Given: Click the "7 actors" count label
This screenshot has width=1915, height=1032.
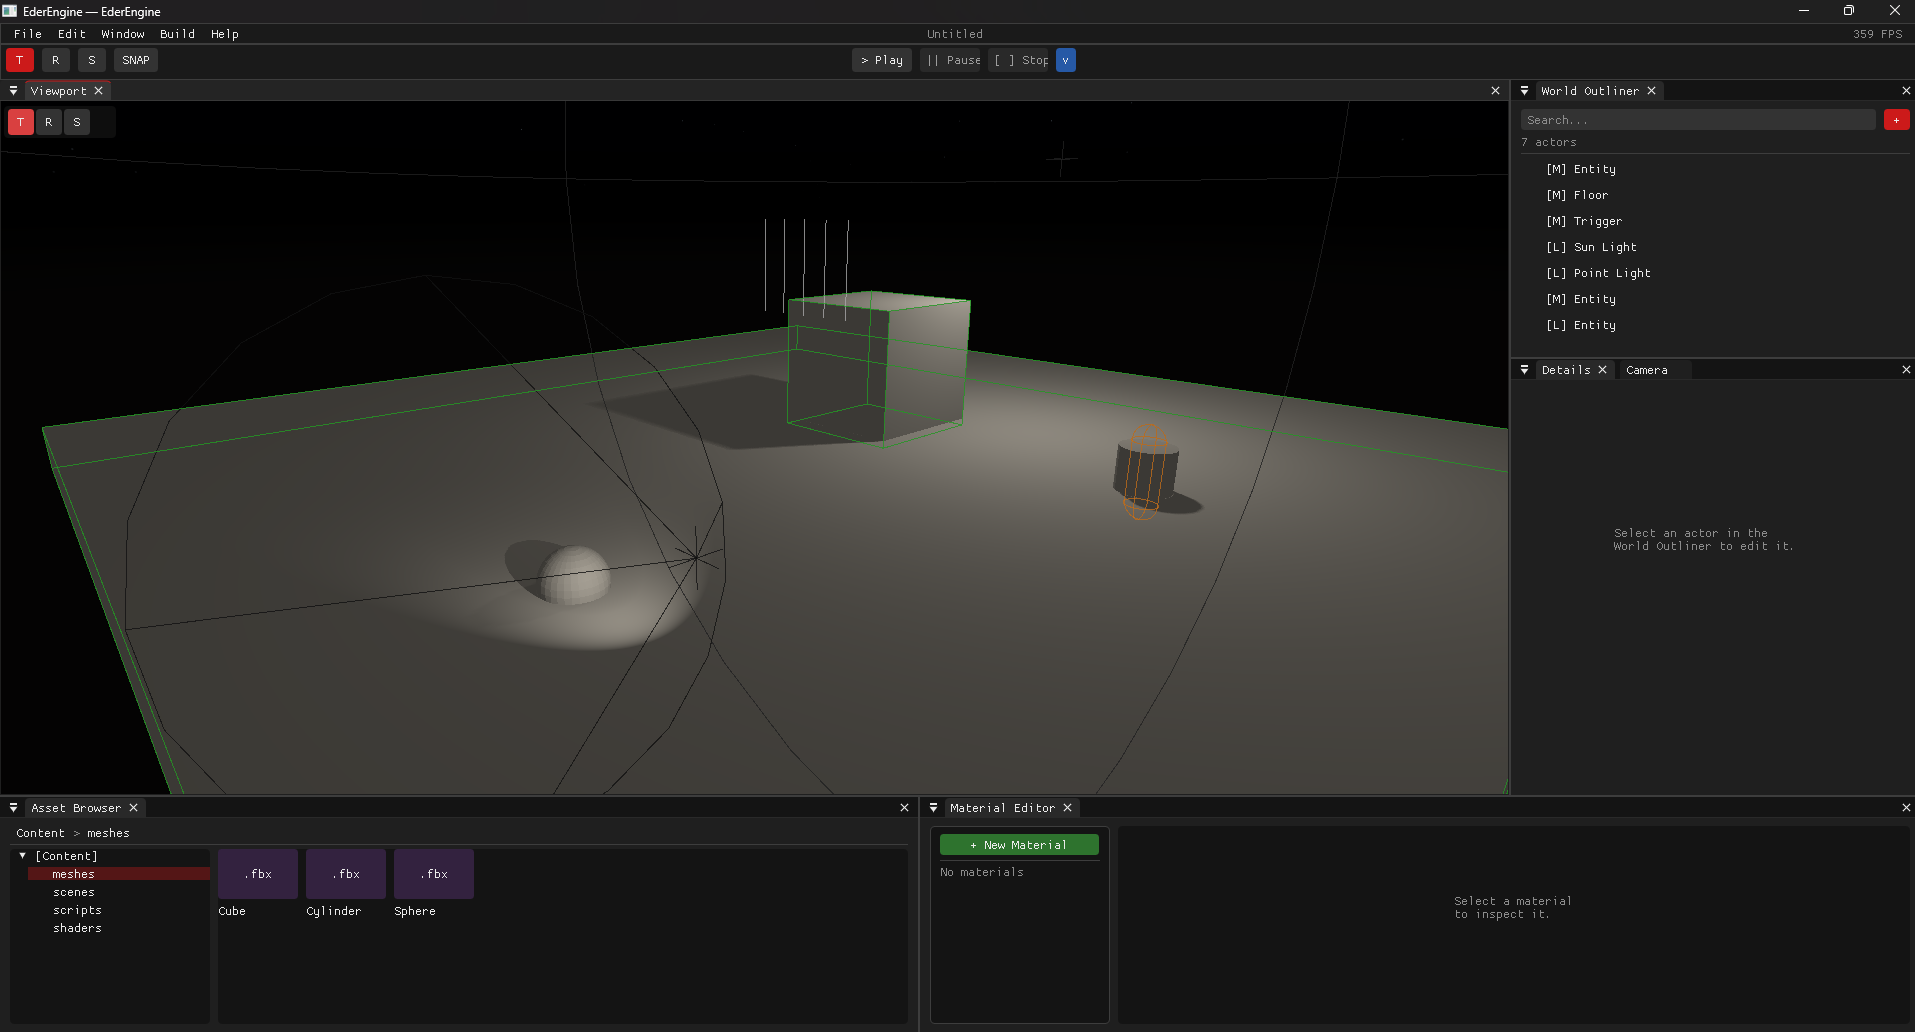Looking at the screenshot, I should pos(1549,143).
